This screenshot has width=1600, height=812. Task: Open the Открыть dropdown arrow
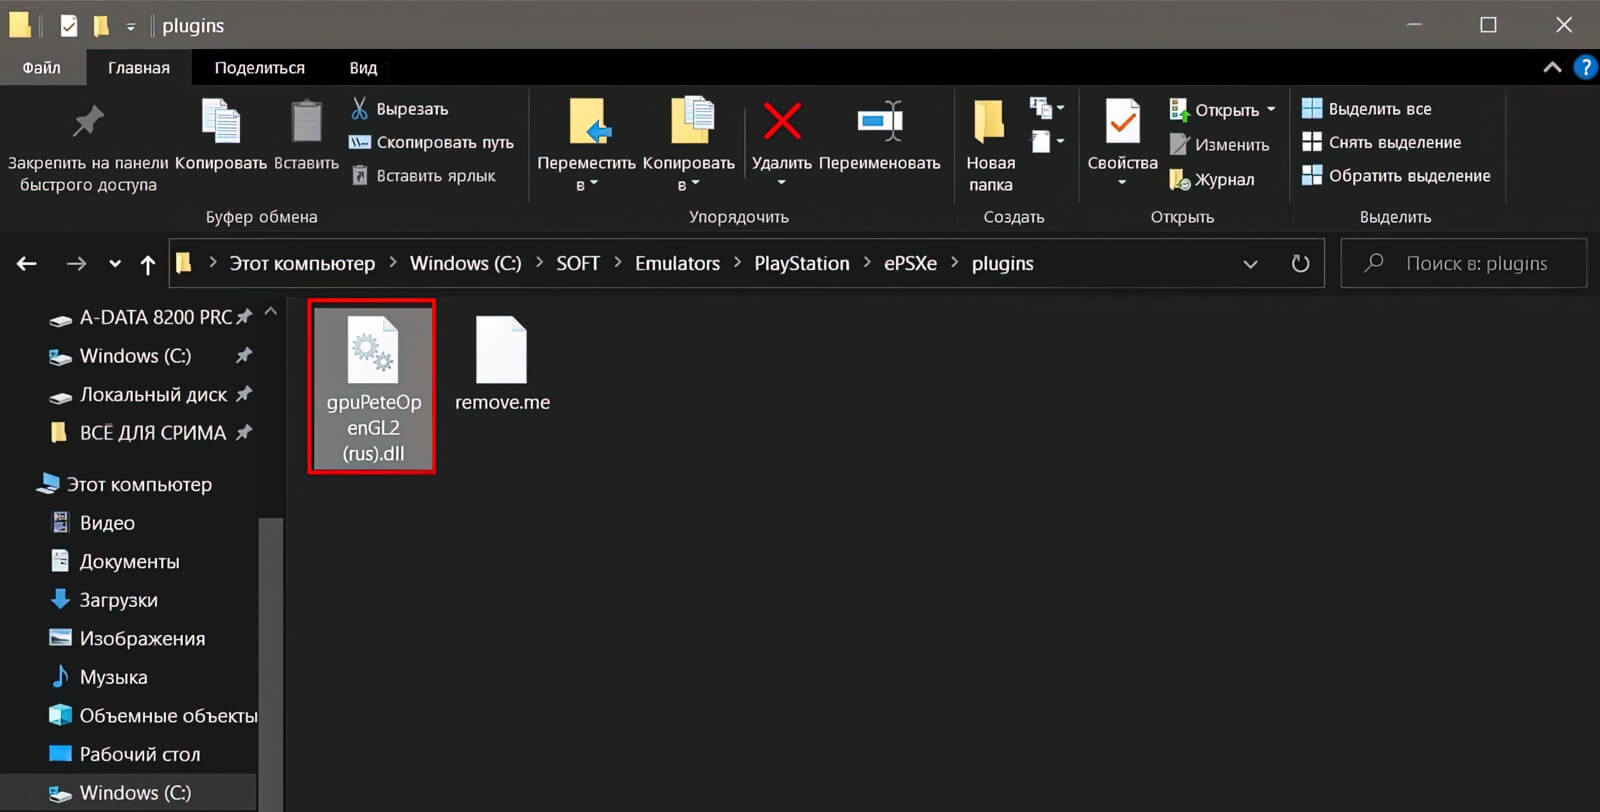pyautogui.click(x=1271, y=109)
